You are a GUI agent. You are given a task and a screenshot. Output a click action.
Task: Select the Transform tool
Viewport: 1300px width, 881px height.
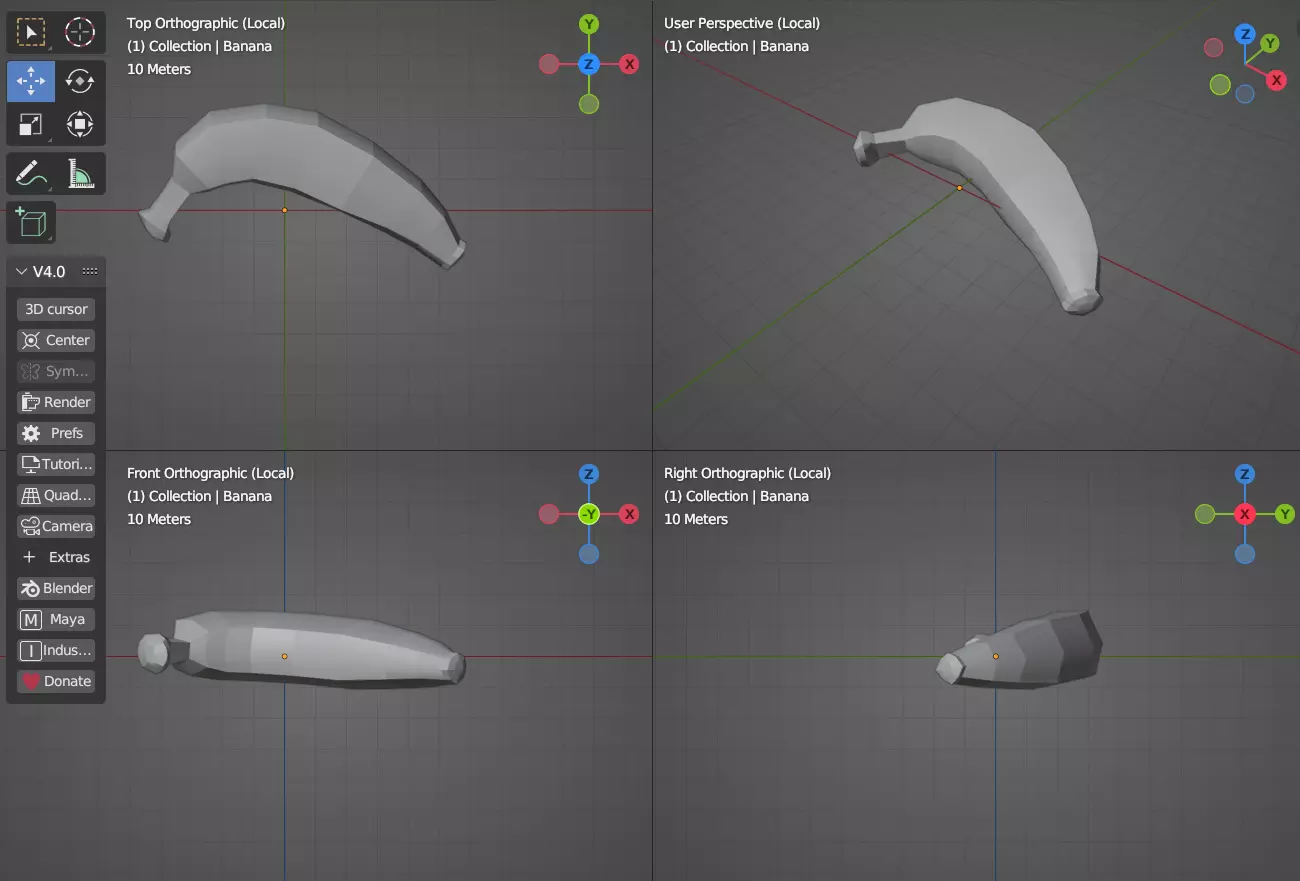point(80,124)
